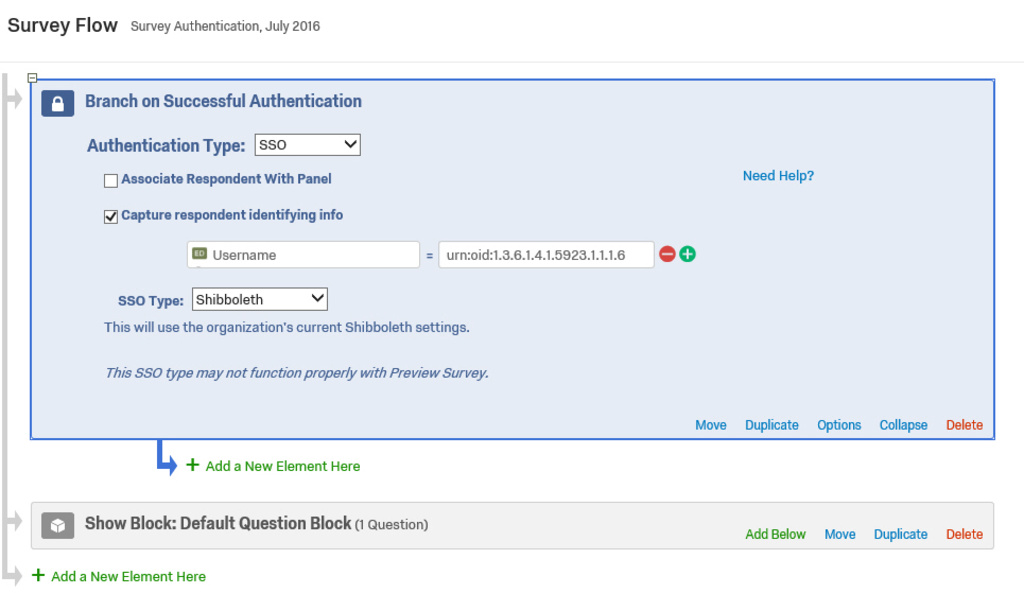1024x611 pixels.
Task: Click the red minus to remove the field mapping
Action: tap(666, 254)
